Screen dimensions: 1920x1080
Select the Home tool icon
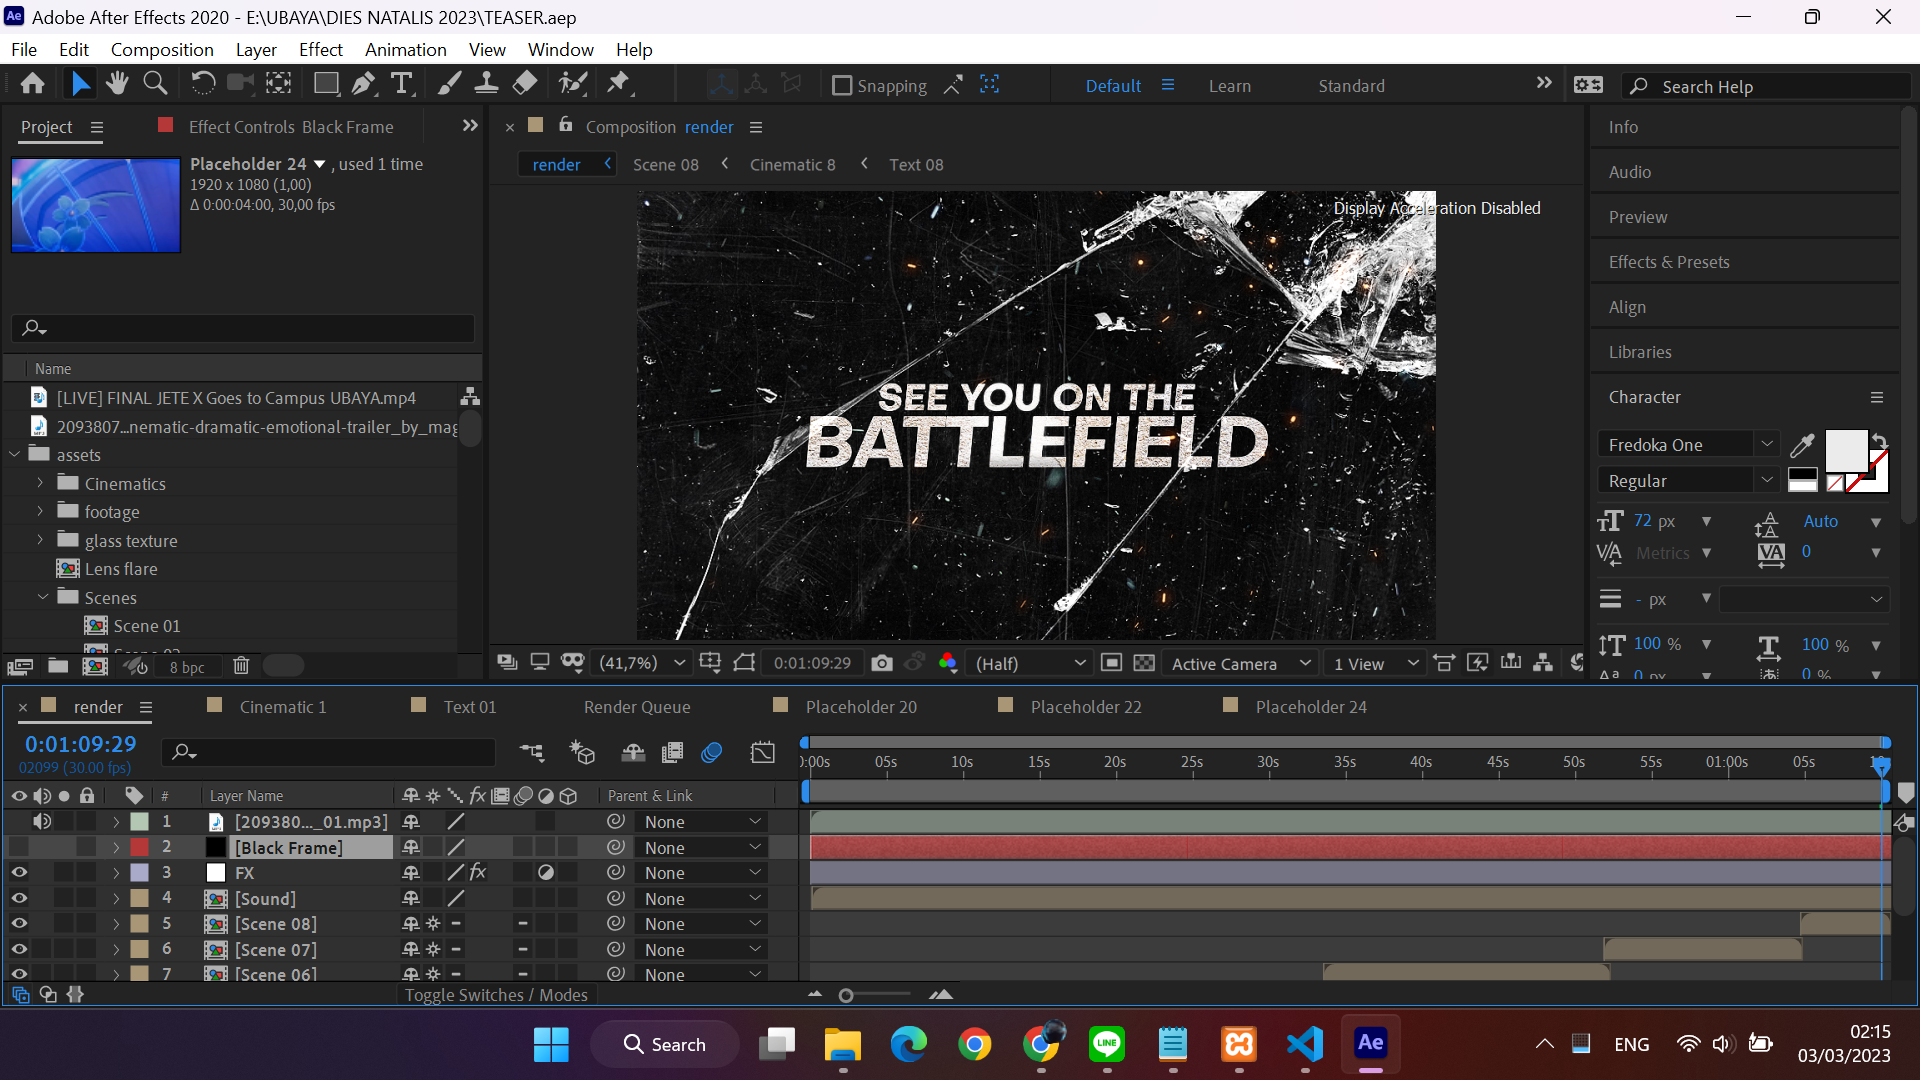coord(32,84)
